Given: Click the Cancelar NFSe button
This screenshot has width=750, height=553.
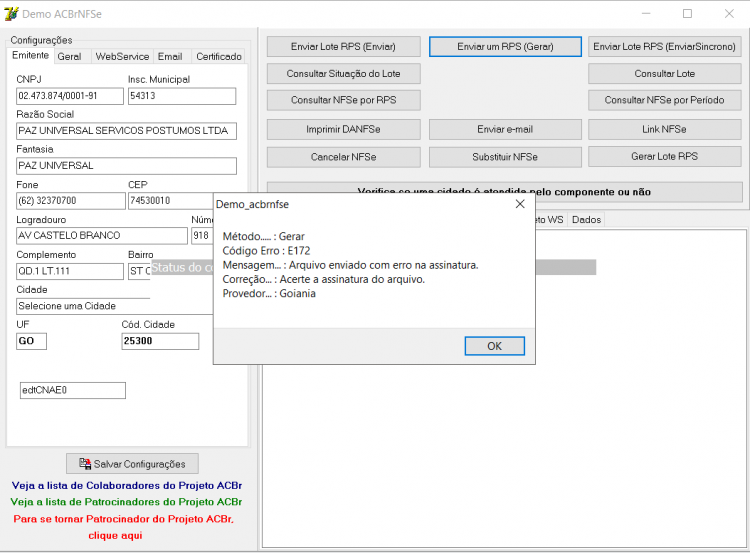Looking at the screenshot, I should click(343, 157).
